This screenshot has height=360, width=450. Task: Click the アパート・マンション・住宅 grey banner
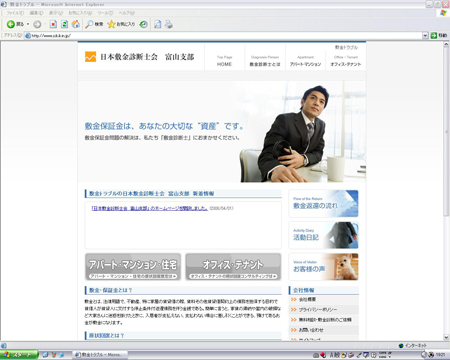pyautogui.click(x=133, y=267)
